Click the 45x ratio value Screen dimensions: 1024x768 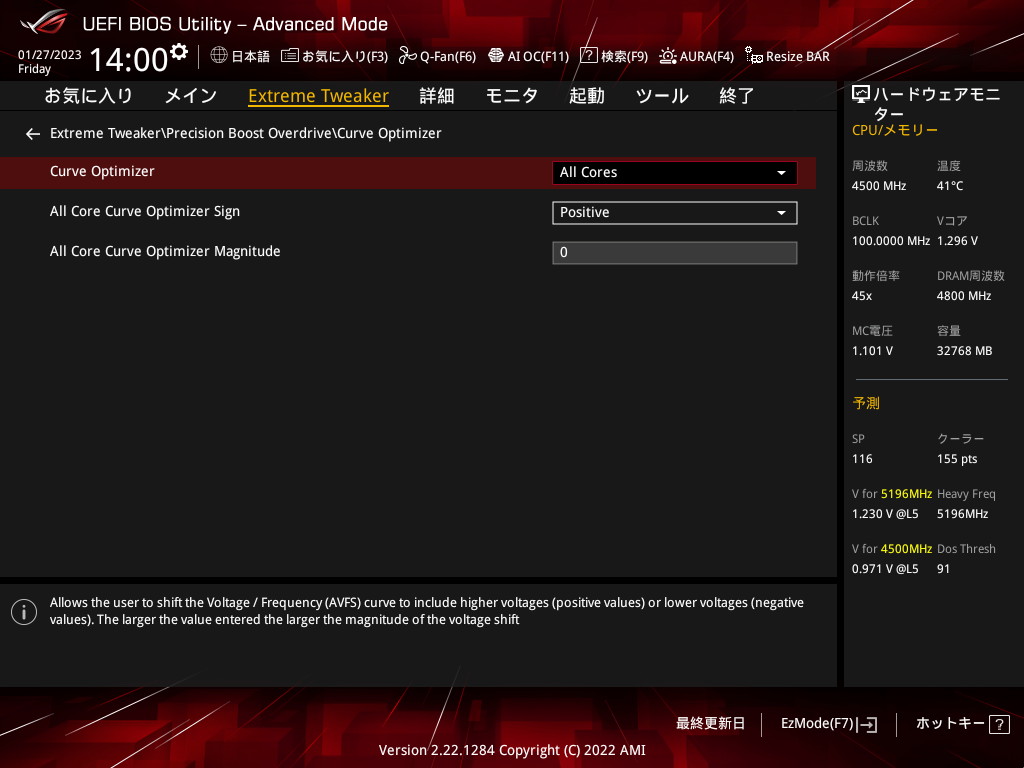862,296
